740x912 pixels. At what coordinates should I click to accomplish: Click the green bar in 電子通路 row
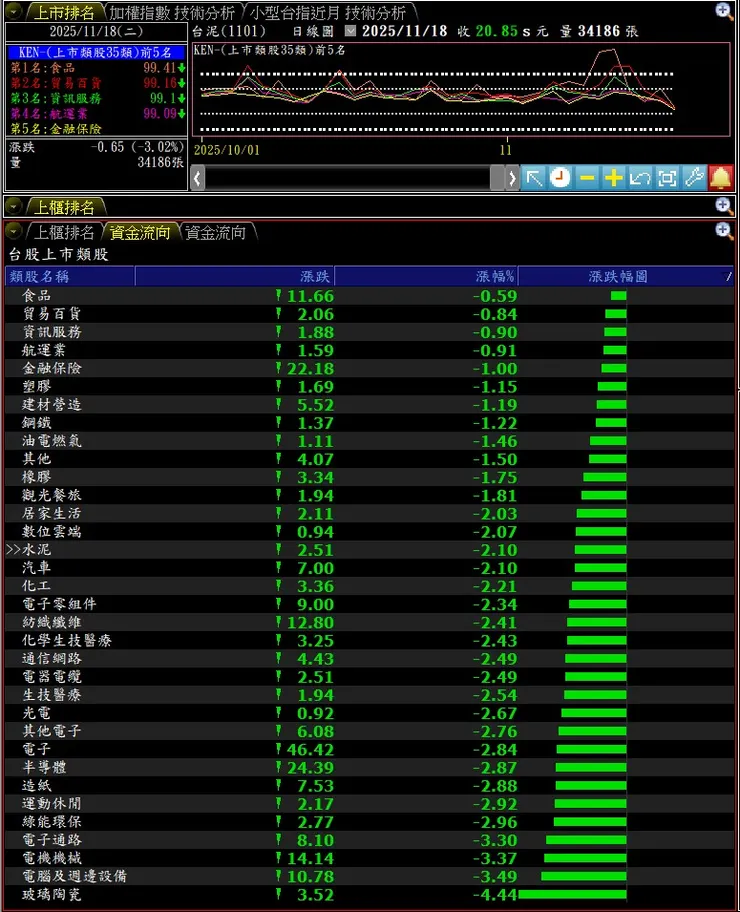click(586, 840)
